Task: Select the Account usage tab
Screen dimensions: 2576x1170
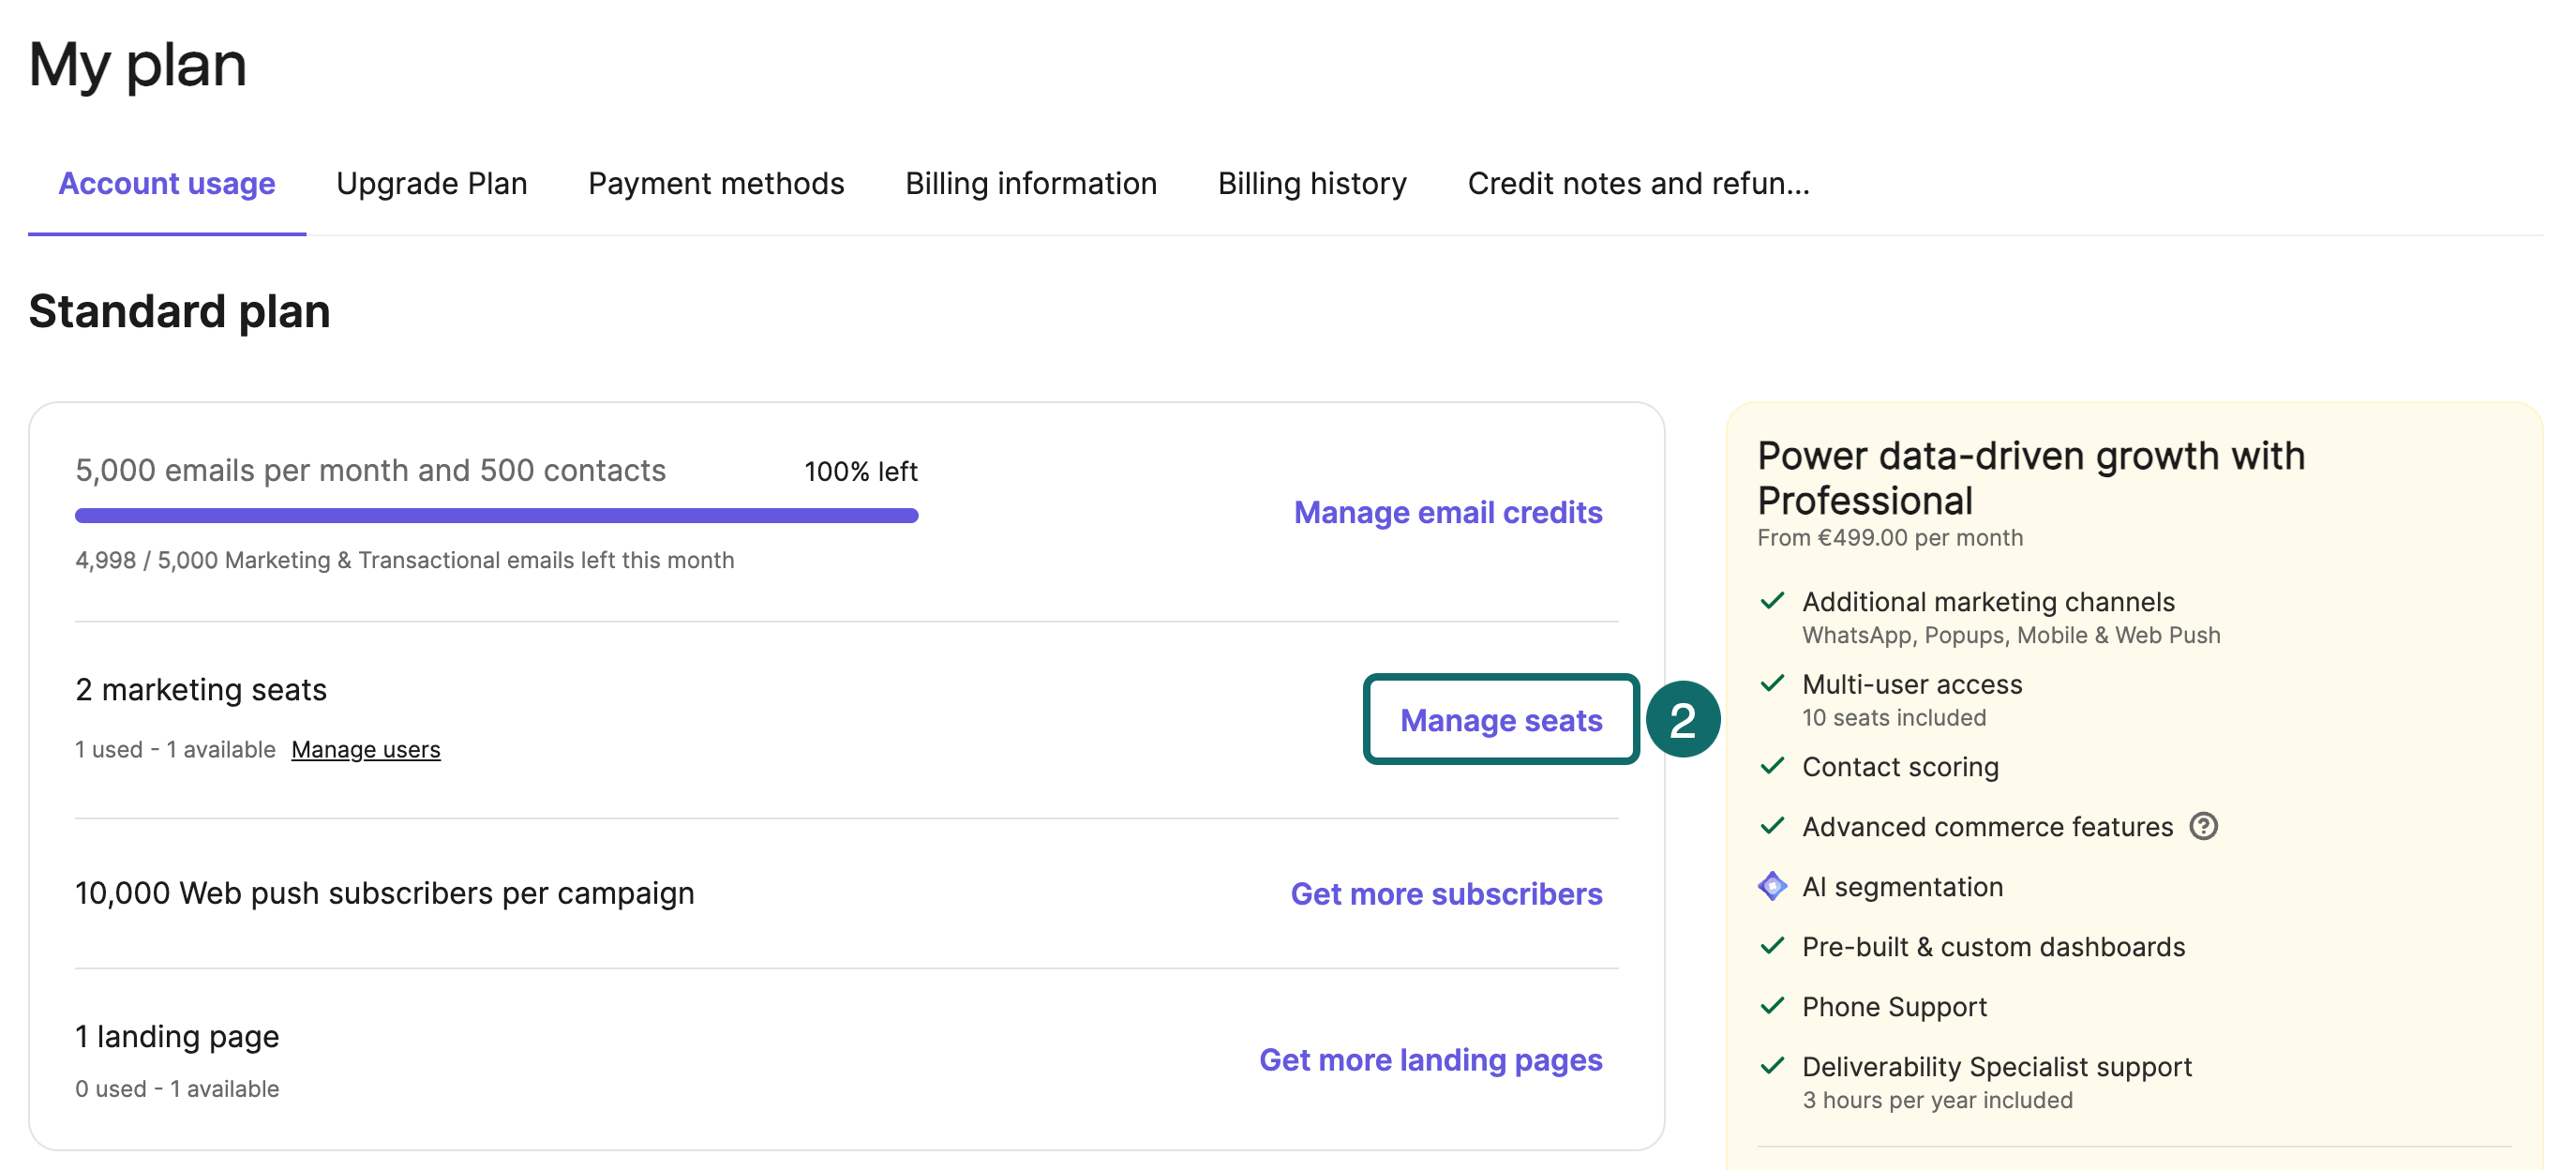Action: 167,184
